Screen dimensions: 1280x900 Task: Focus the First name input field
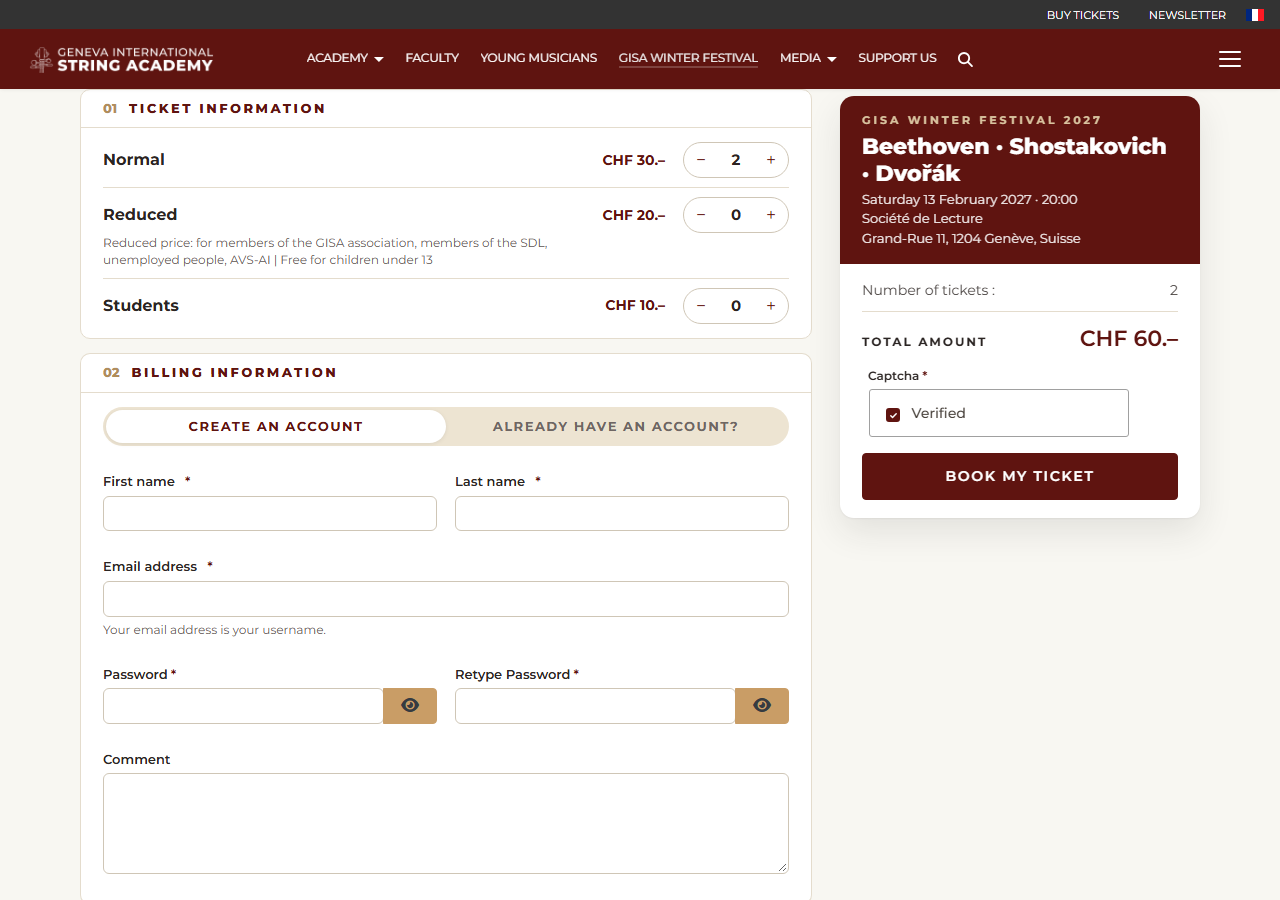(x=270, y=513)
